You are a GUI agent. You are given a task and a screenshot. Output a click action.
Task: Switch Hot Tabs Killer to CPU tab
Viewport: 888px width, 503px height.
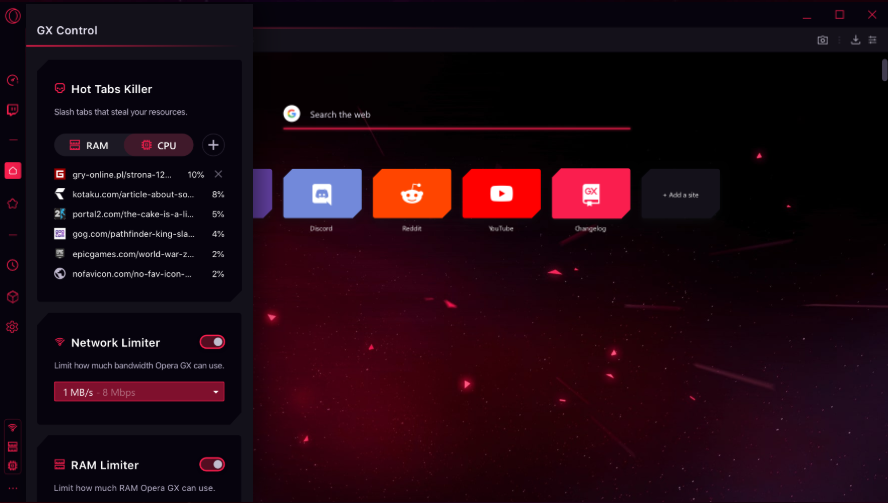point(159,146)
